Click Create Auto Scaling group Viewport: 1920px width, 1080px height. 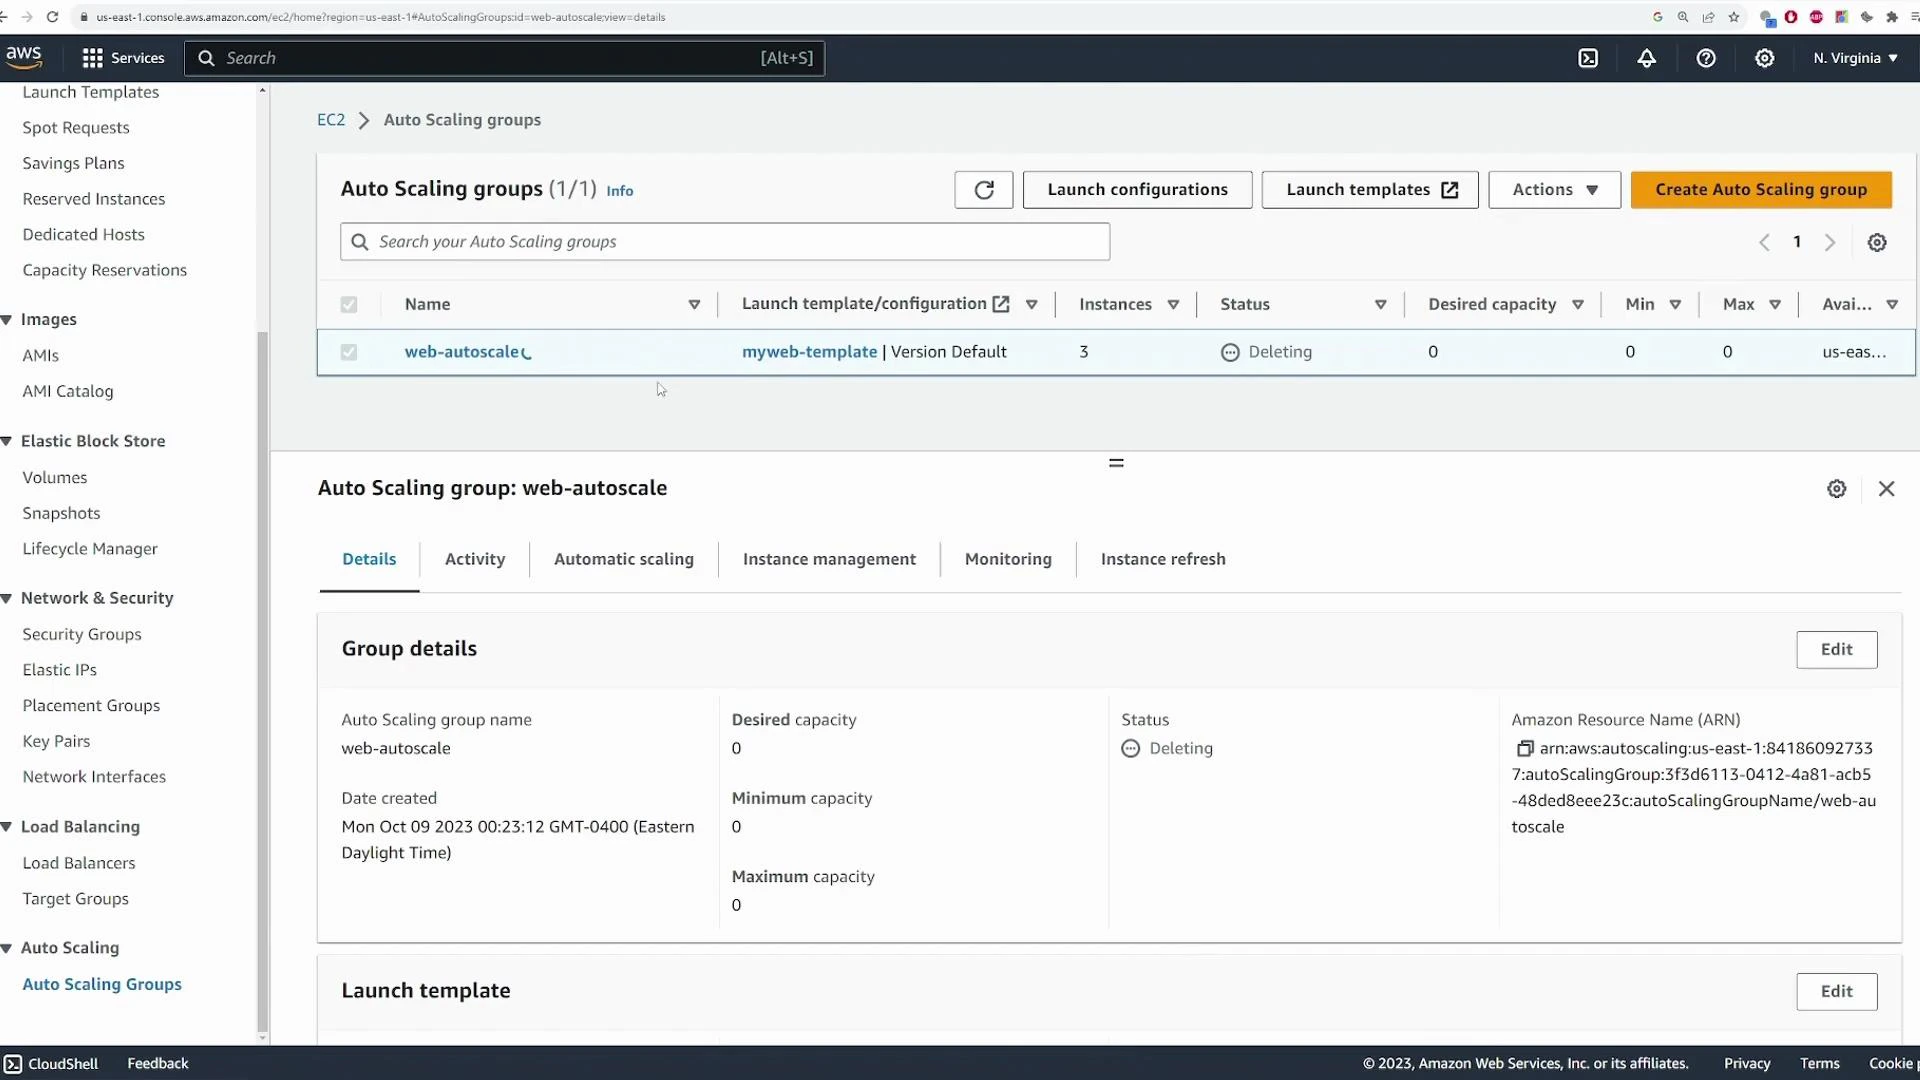(x=1761, y=189)
